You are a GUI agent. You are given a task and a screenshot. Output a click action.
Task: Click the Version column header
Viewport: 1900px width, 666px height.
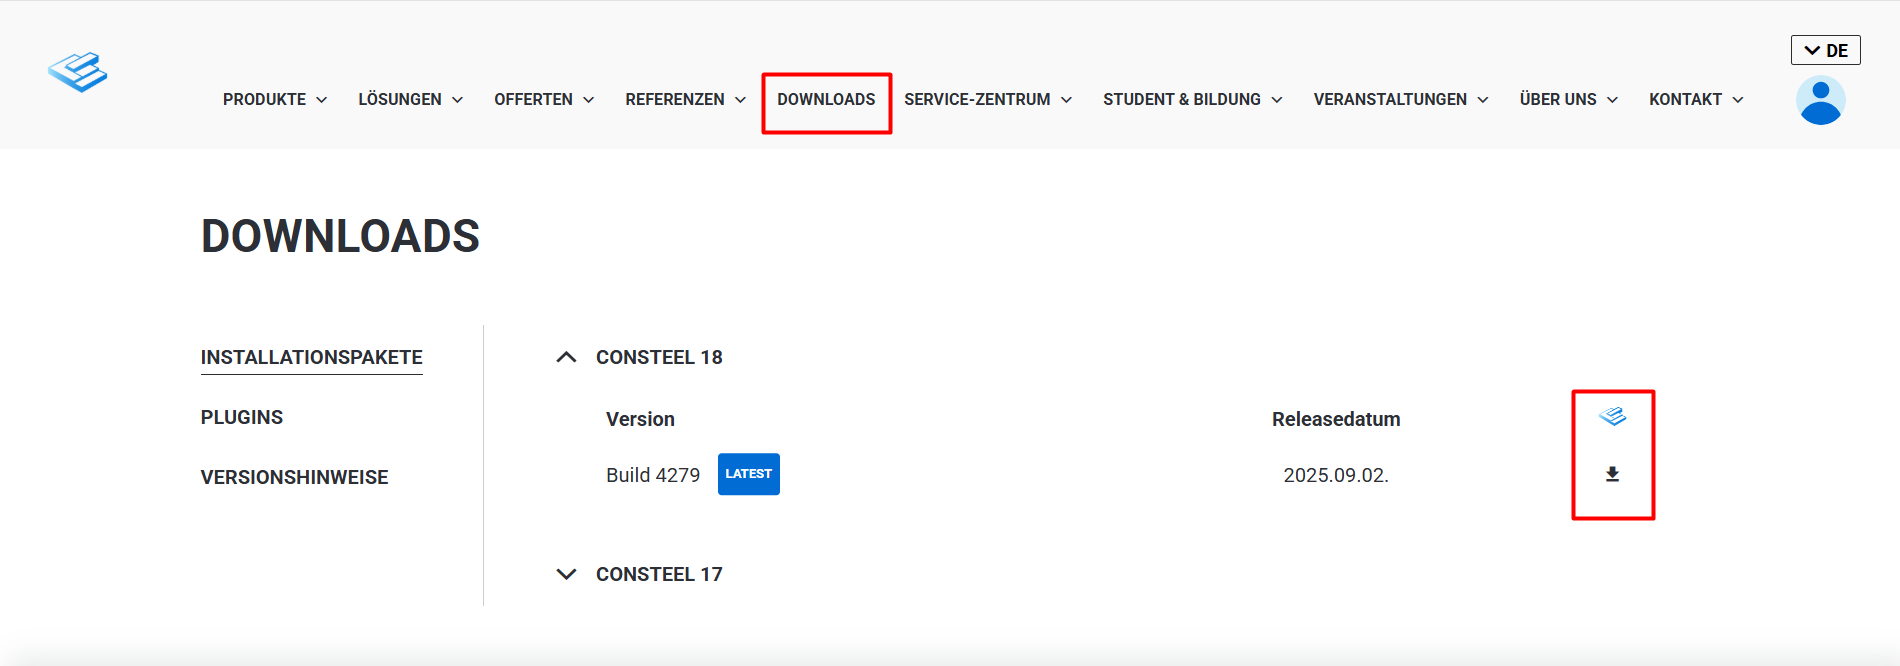point(640,419)
